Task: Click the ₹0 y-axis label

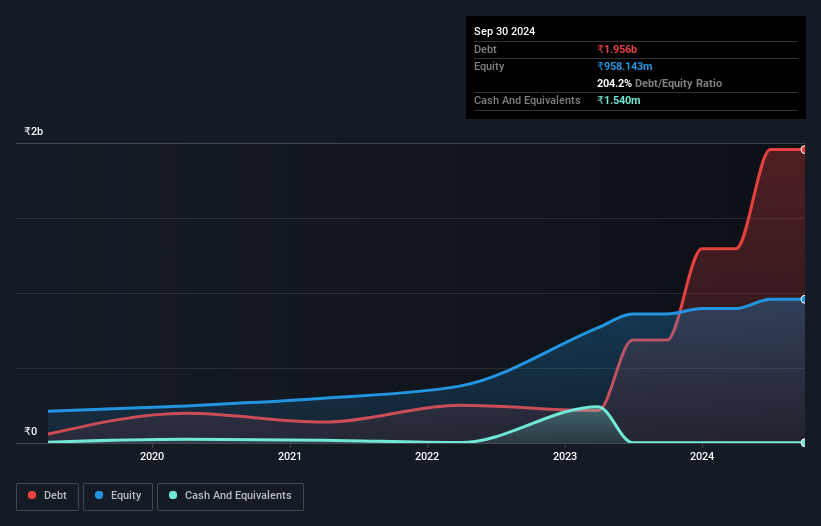Action: (x=31, y=431)
